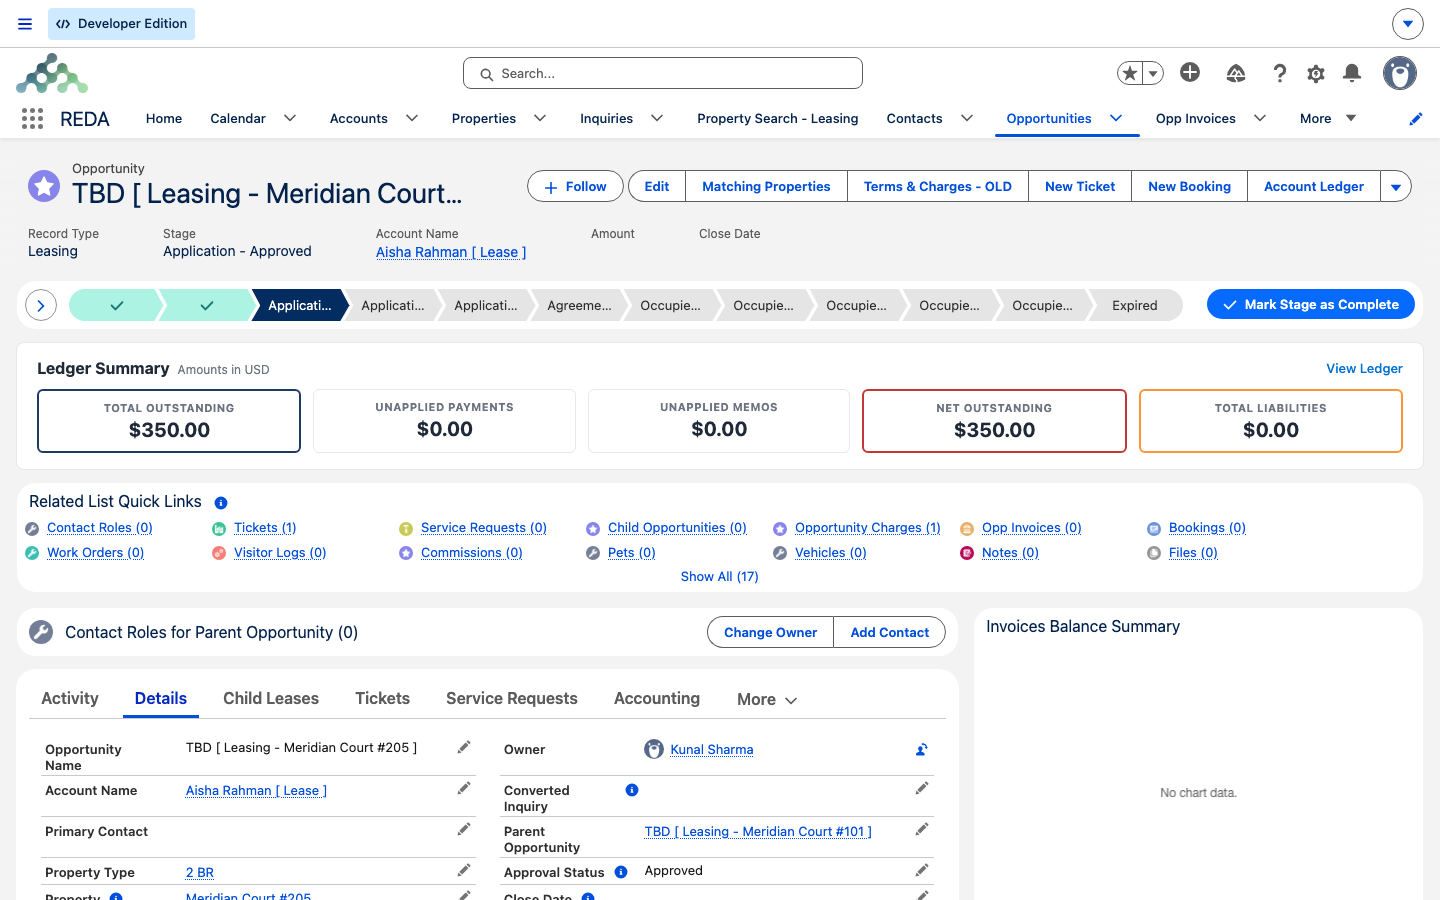Image resolution: width=1440 pixels, height=900 pixels.
Task: Click the Follow button
Action: coord(575,186)
